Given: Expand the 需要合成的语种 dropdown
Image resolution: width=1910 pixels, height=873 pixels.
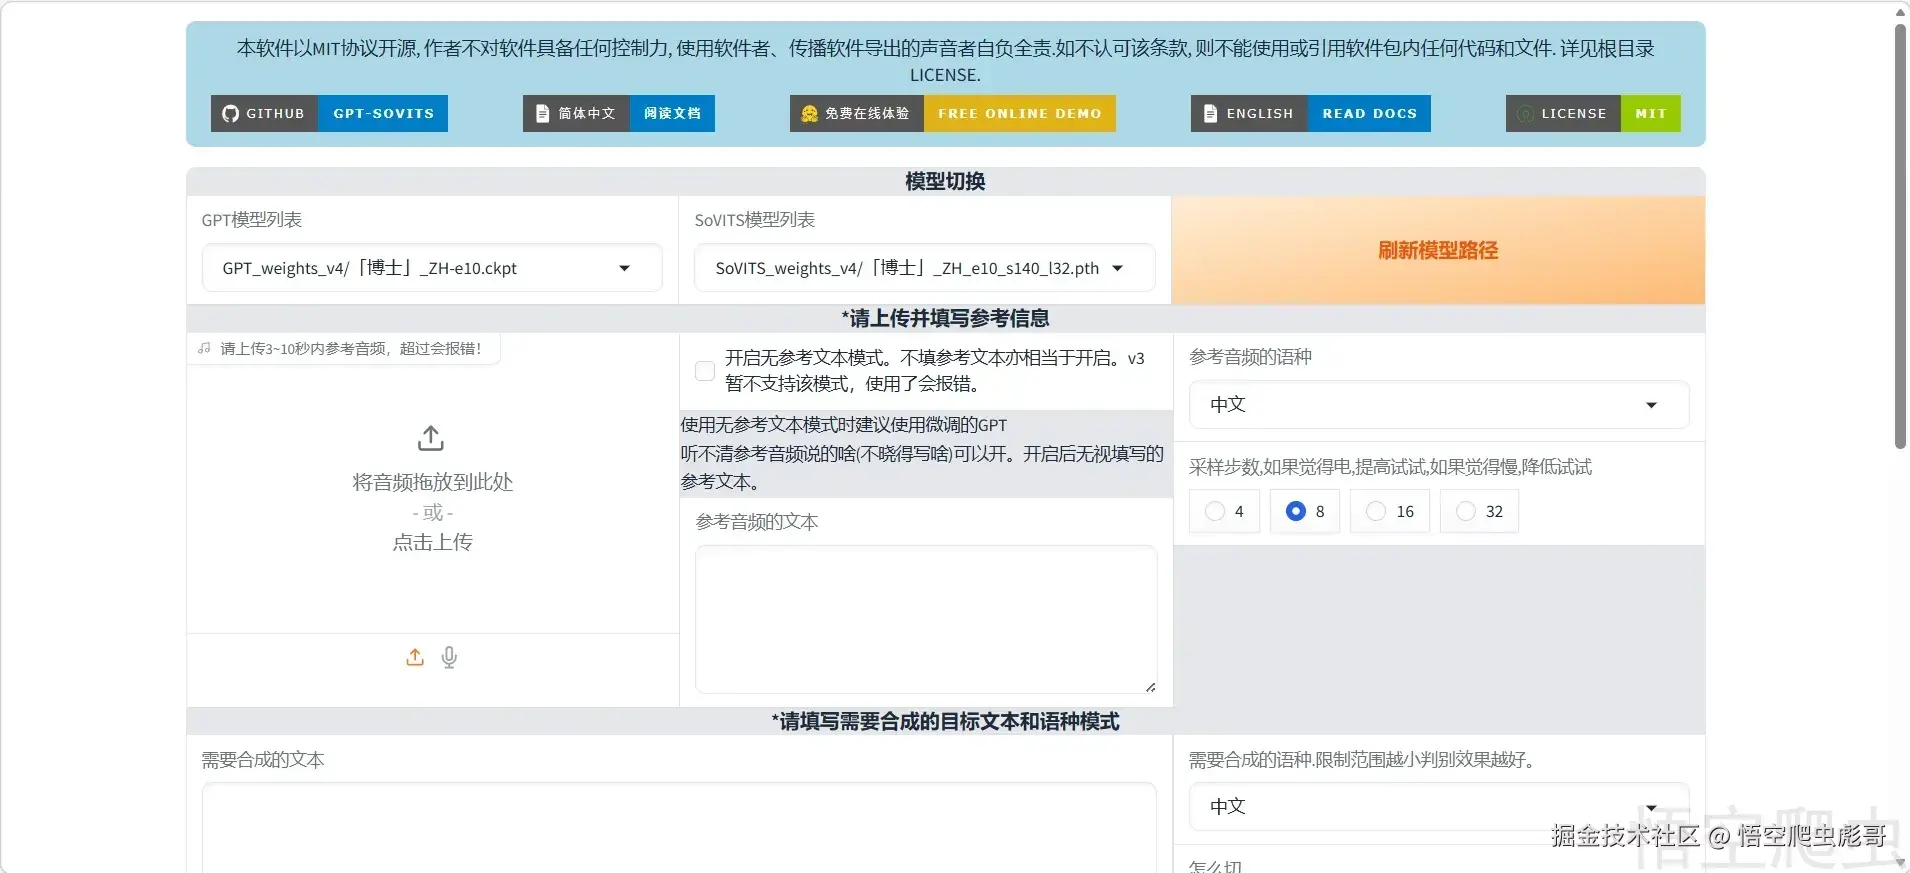Looking at the screenshot, I should pyautogui.click(x=1439, y=807).
